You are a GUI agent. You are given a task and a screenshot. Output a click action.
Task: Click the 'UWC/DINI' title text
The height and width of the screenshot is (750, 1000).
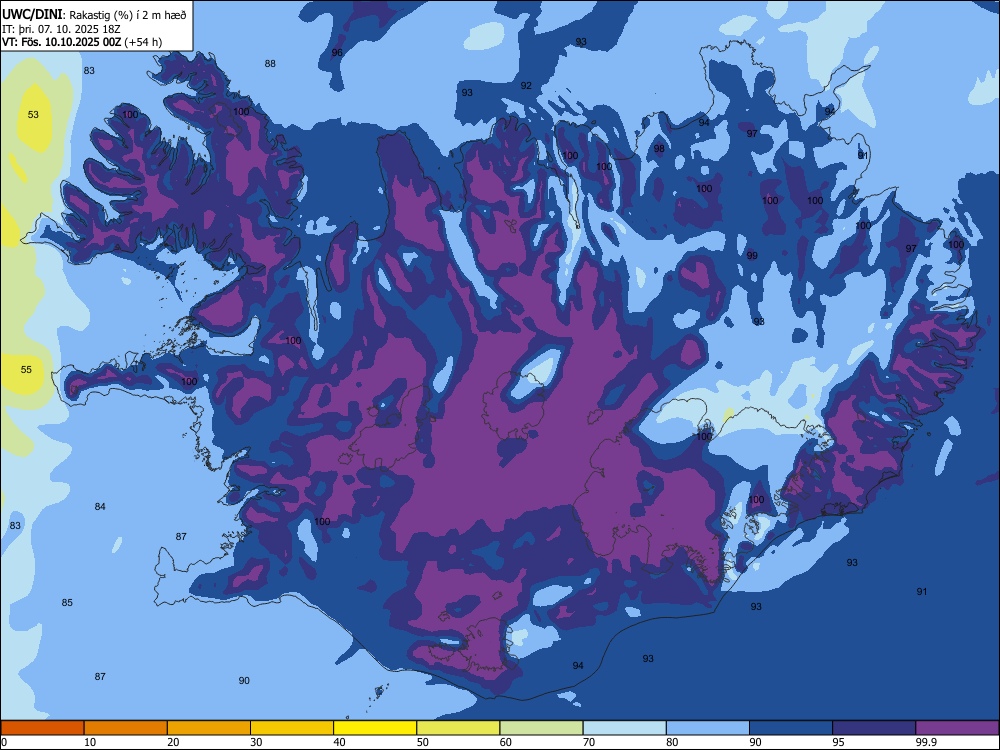[x=32, y=14]
